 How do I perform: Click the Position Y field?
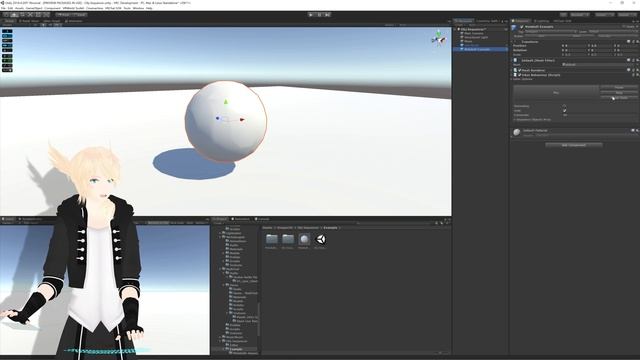click(602, 46)
